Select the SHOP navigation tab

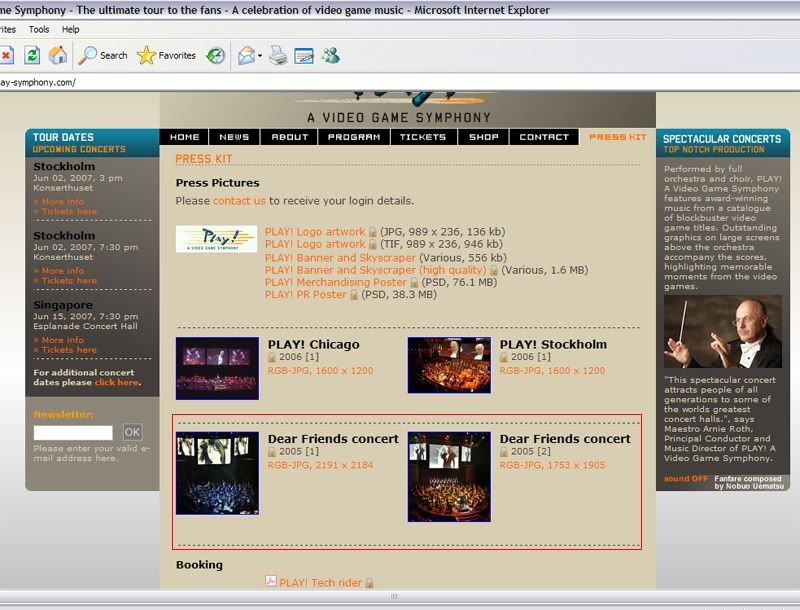pos(483,137)
